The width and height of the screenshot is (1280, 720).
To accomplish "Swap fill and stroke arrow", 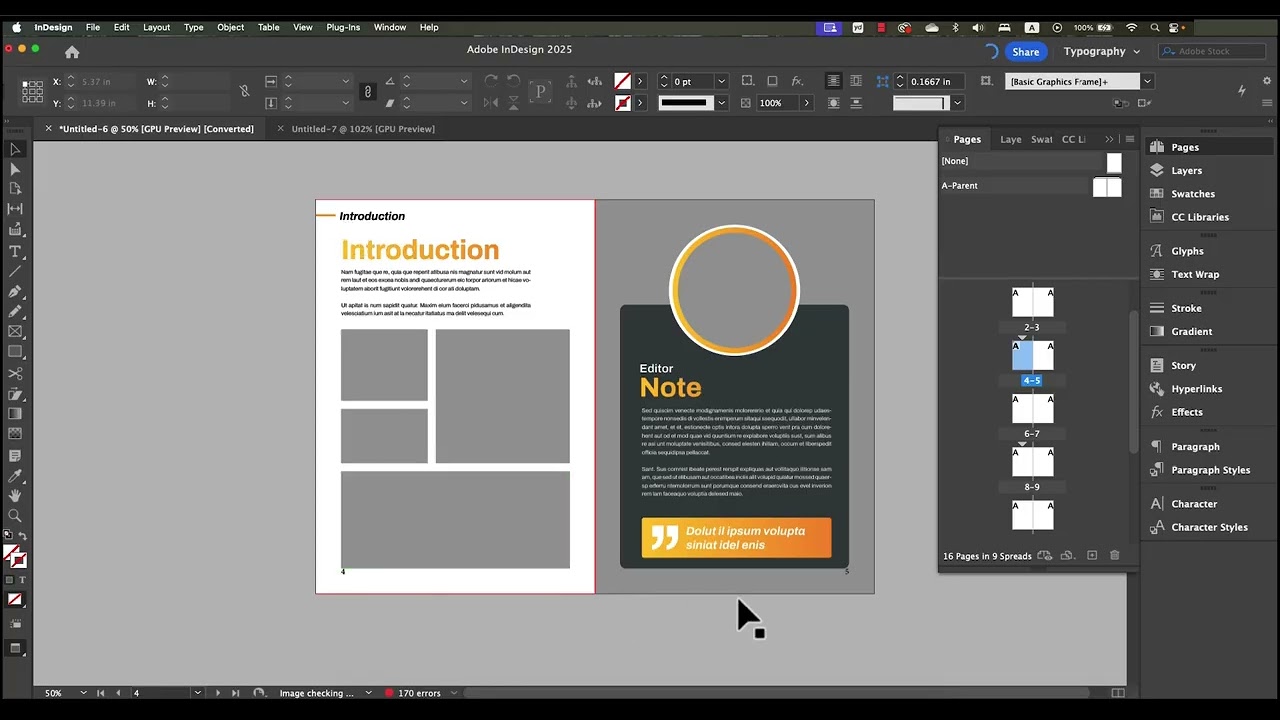I will coord(23,537).
